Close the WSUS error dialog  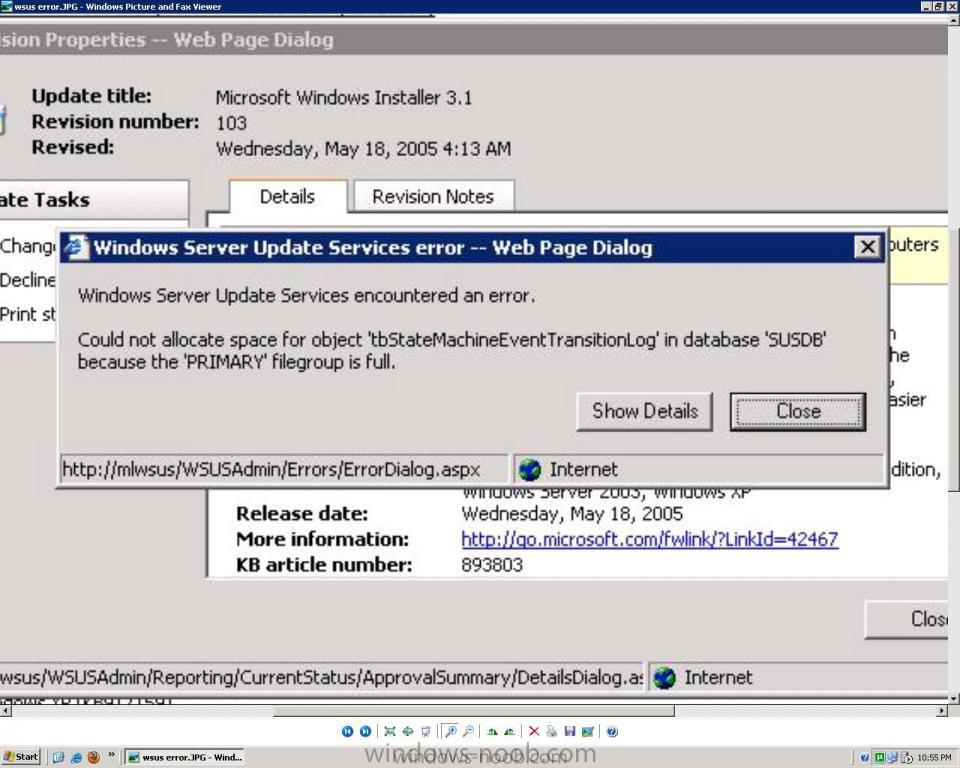[x=798, y=412]
